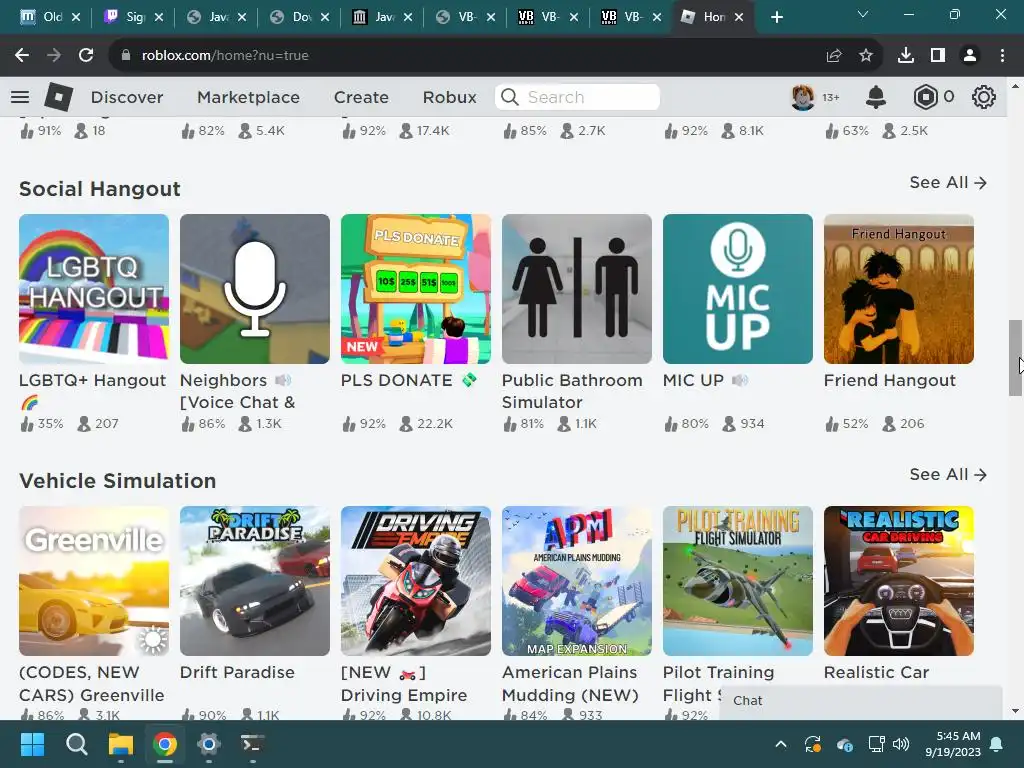The width and height of the screenshot is (1024, 768).
Task: Share this page icon in address bar
Action: (834, 56)
